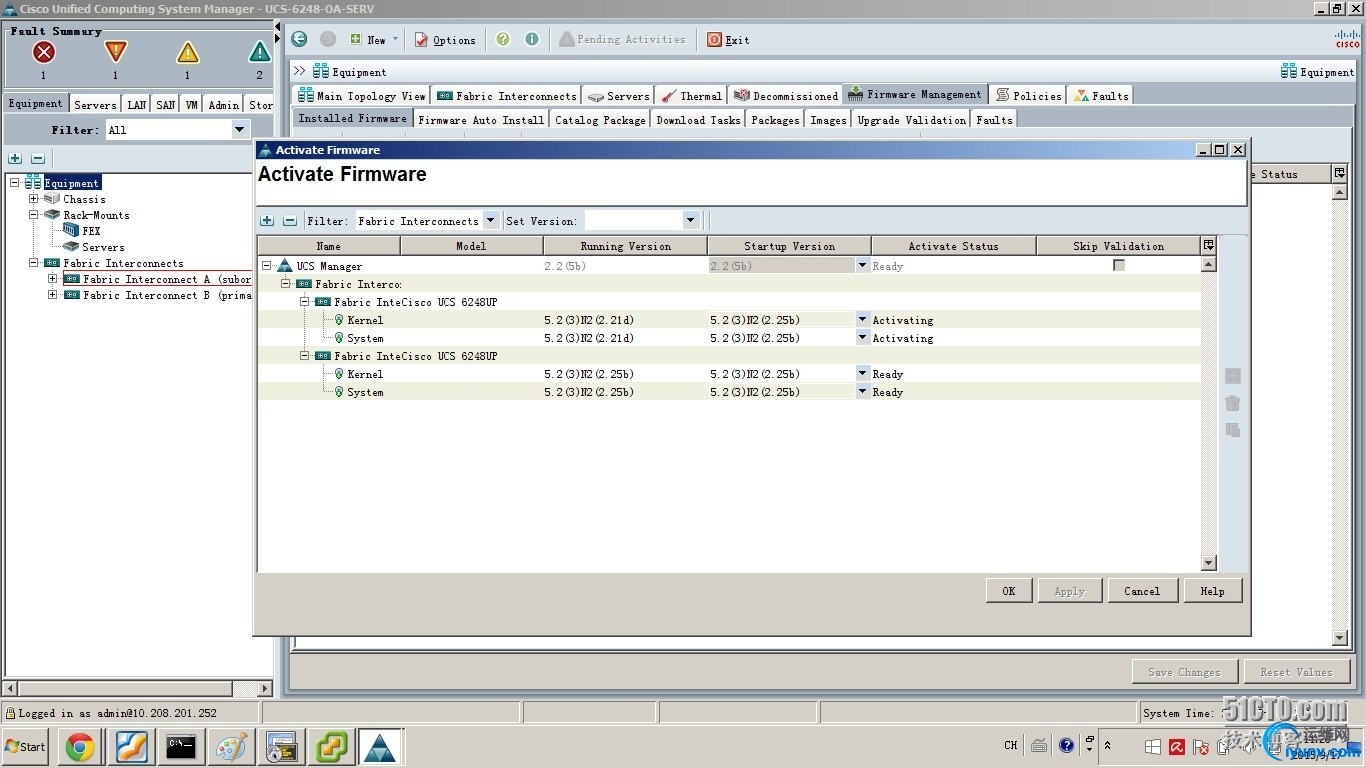Open the Fabric Interconnects filter dropdown
Screen dimensions: 1366x768
[490, 220]
